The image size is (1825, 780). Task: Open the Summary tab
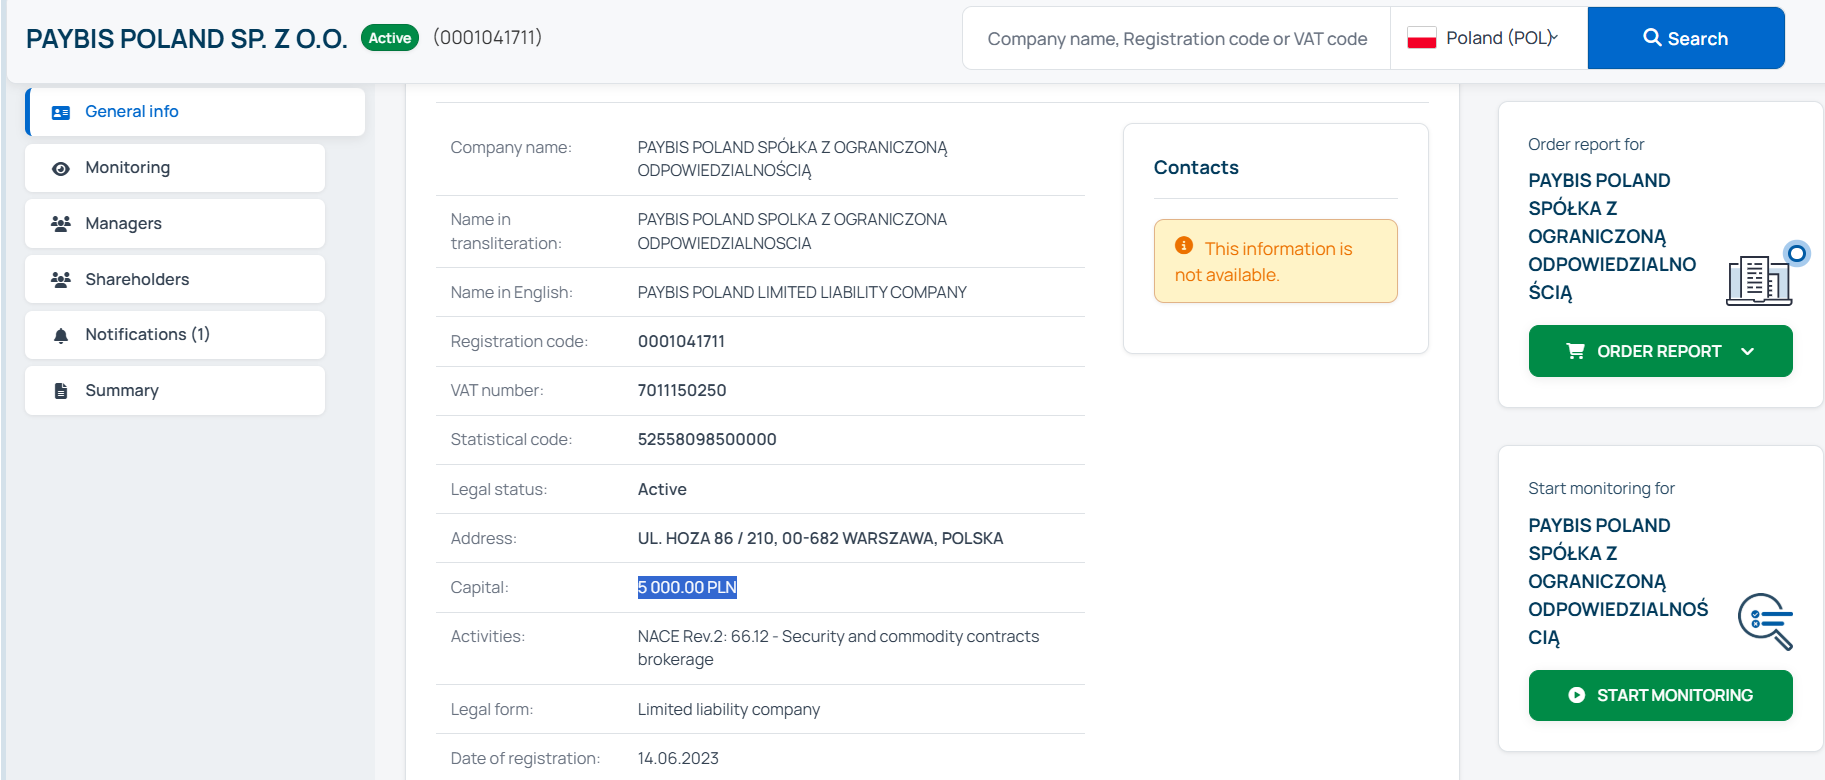click(x=175, y=391)
